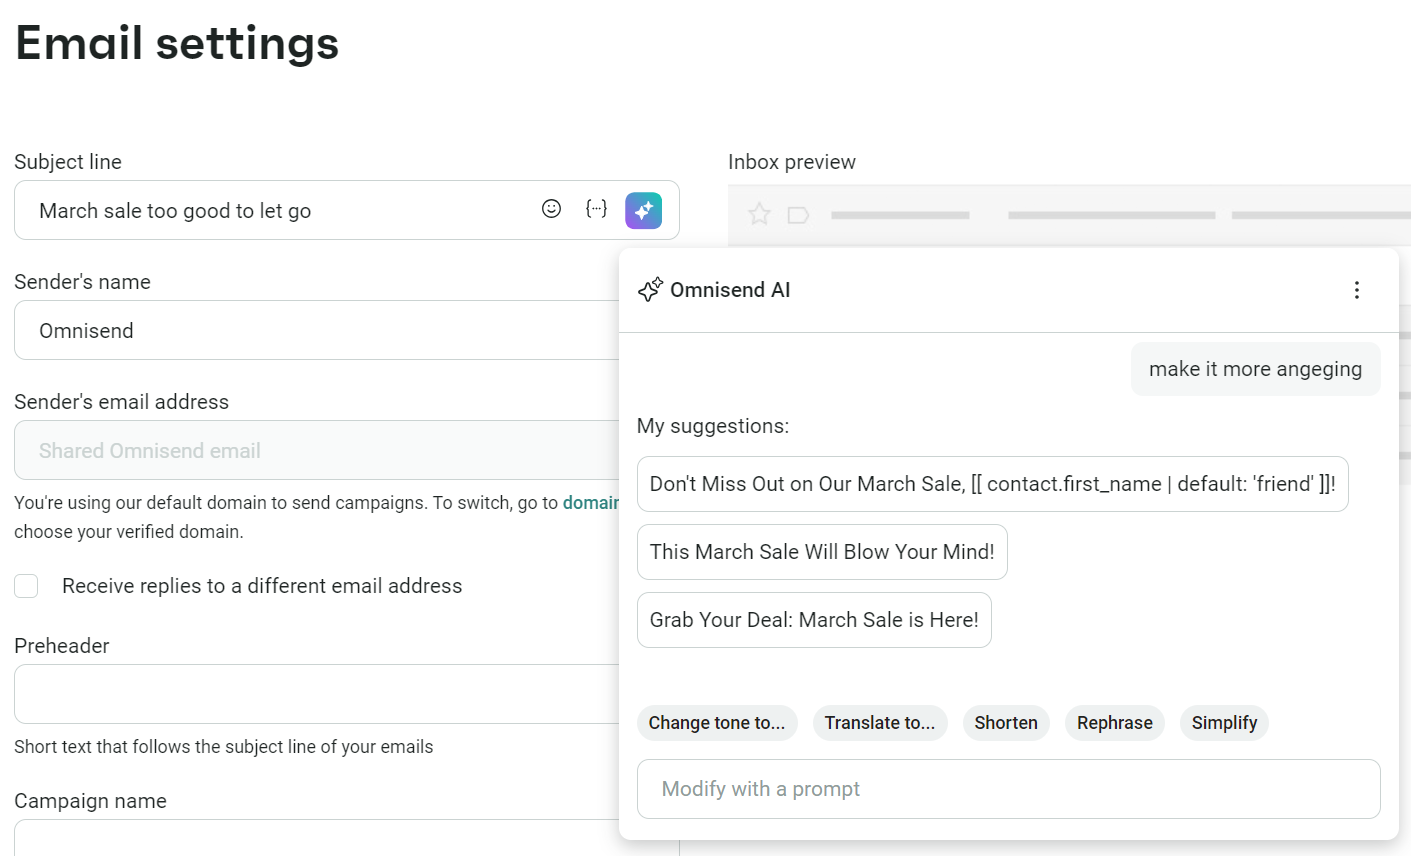
Task: Click the Rephrase button
Action: click(x=1114, y=722)
